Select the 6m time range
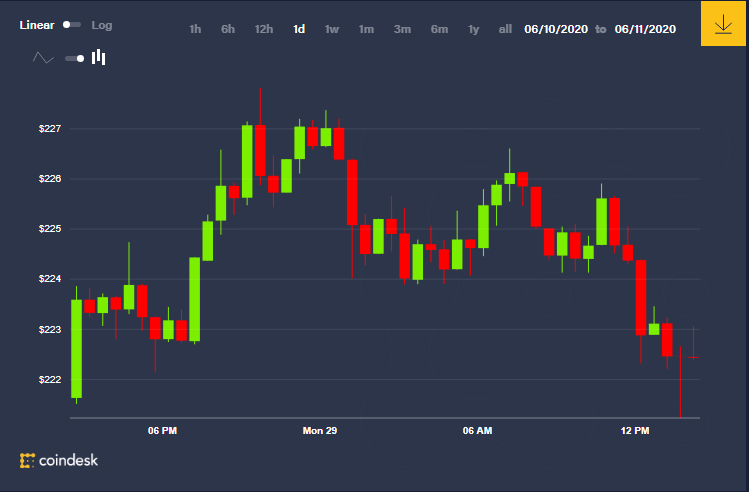Viewport: 749px width, 492px height. click(439, 29)
